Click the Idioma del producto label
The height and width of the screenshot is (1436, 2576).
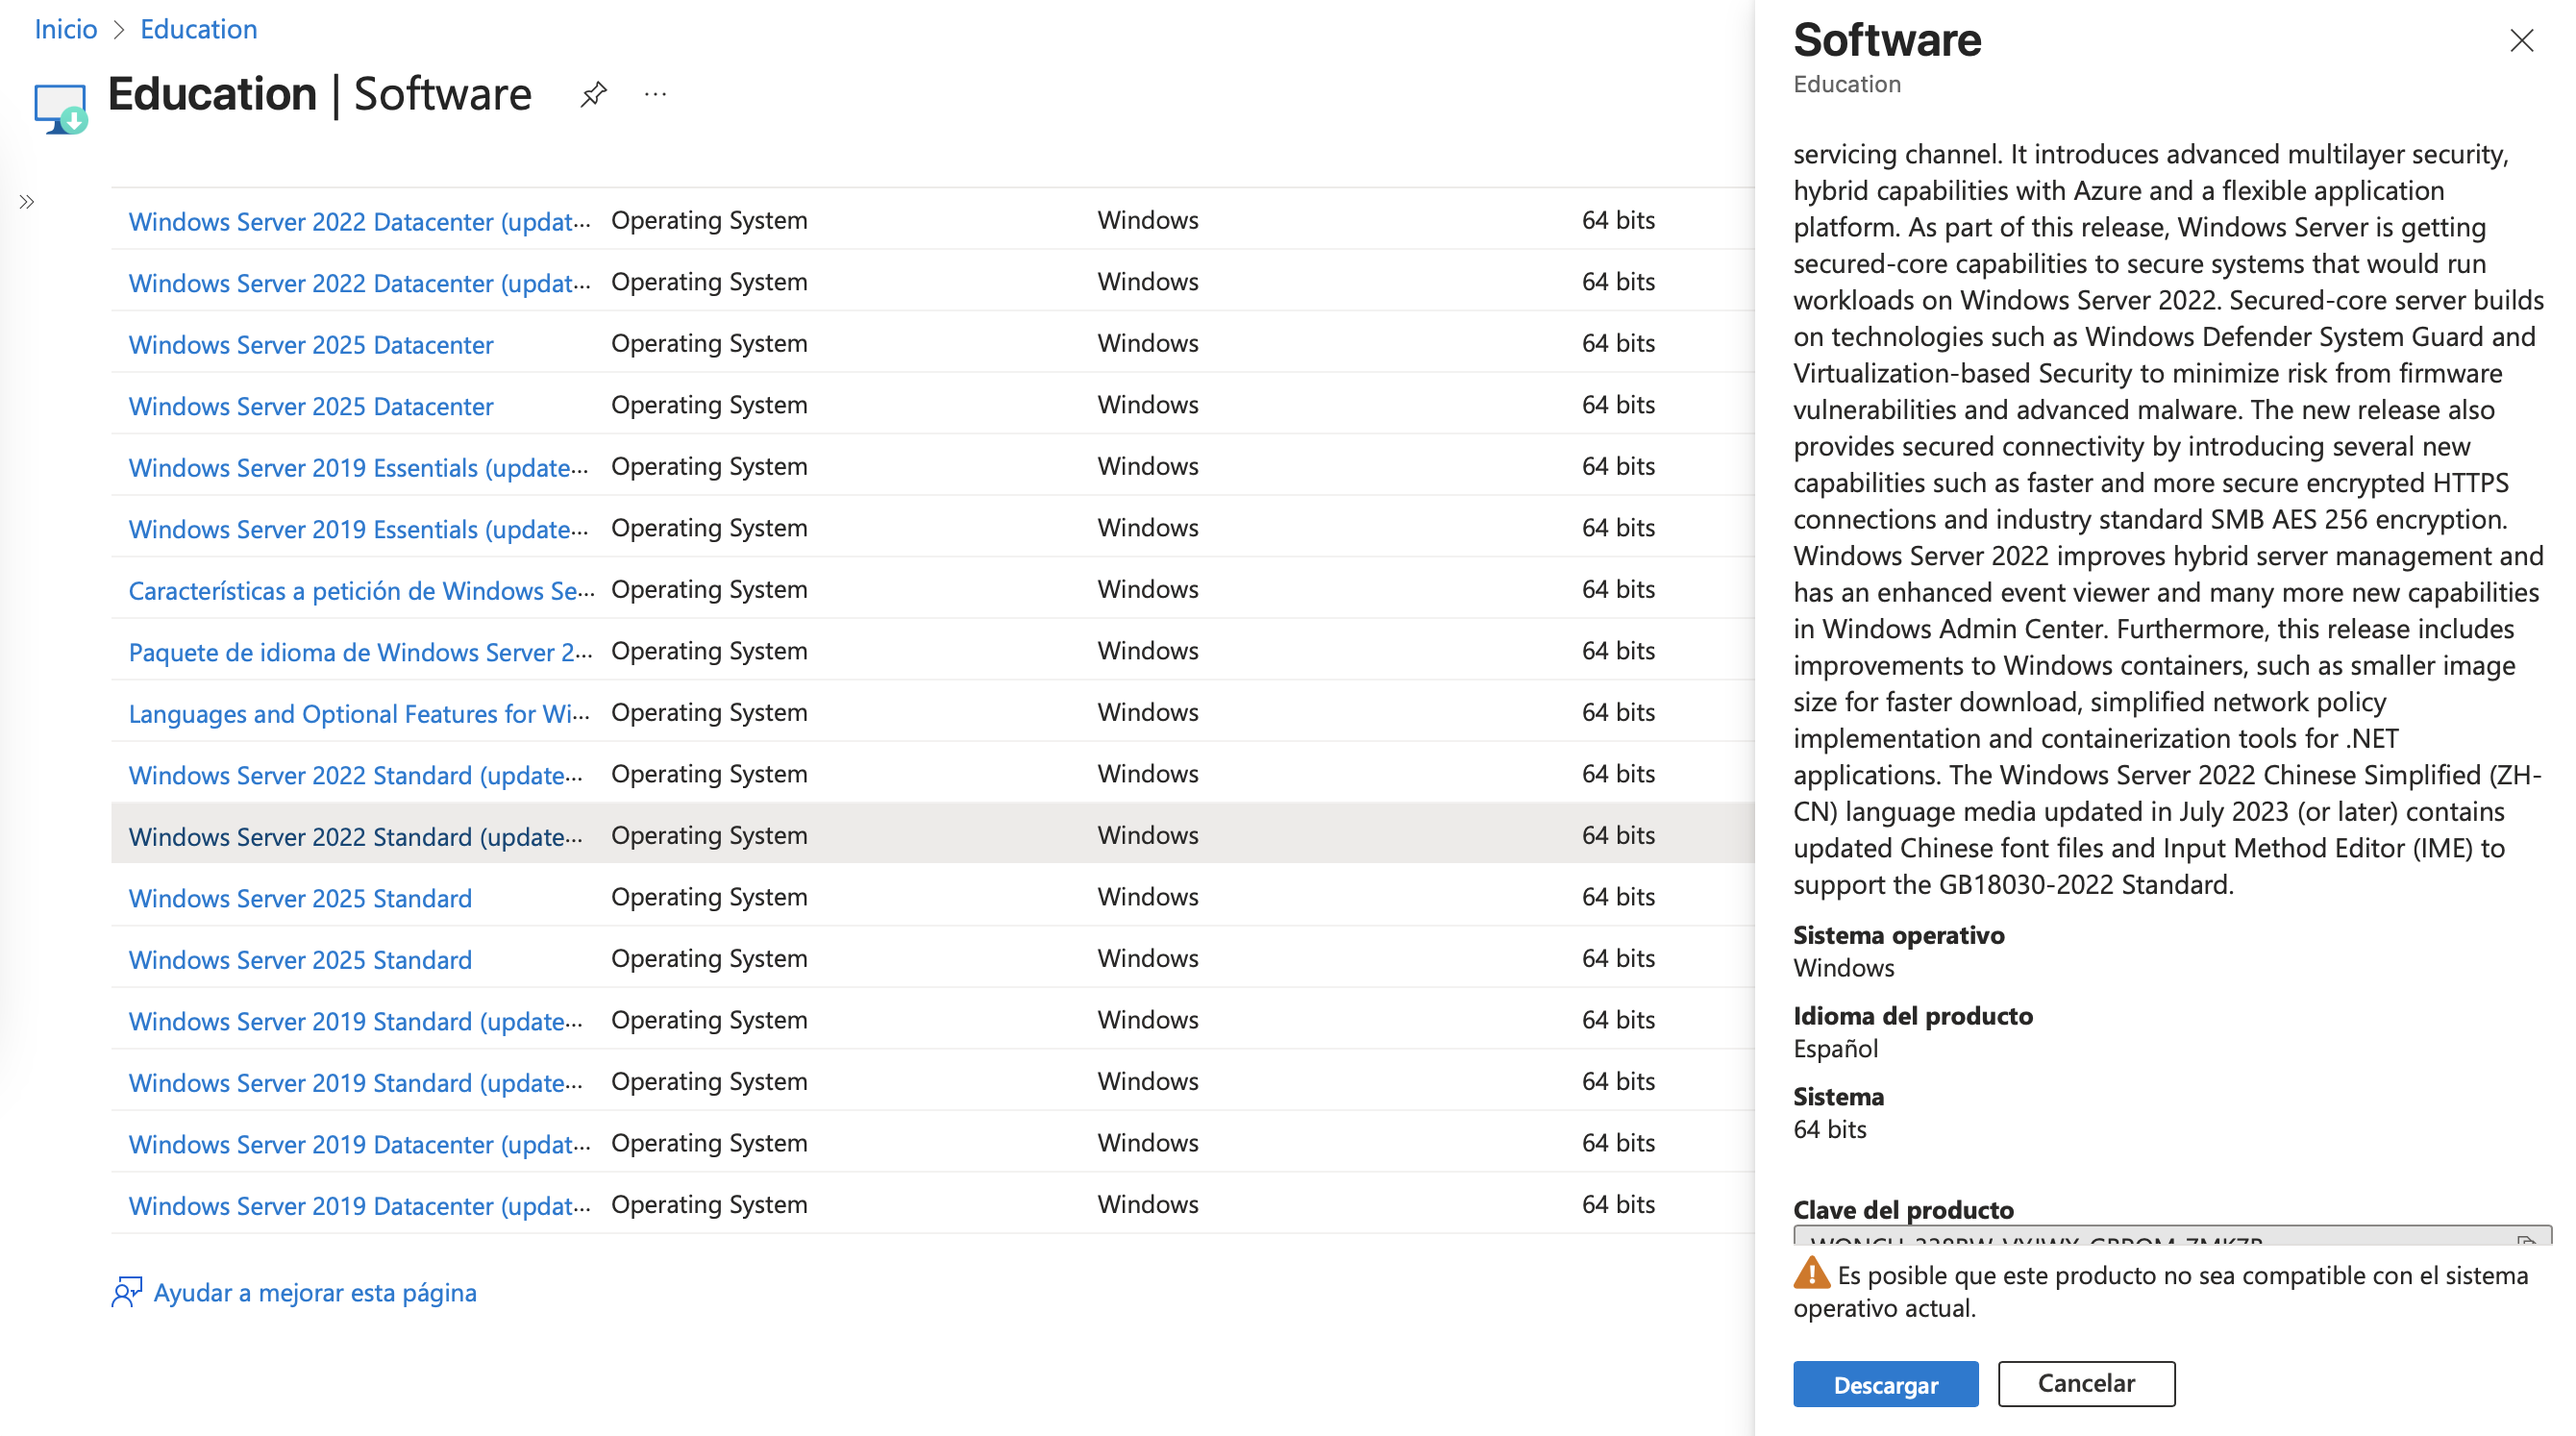pyautogui.click(x=1912, y=1016)
